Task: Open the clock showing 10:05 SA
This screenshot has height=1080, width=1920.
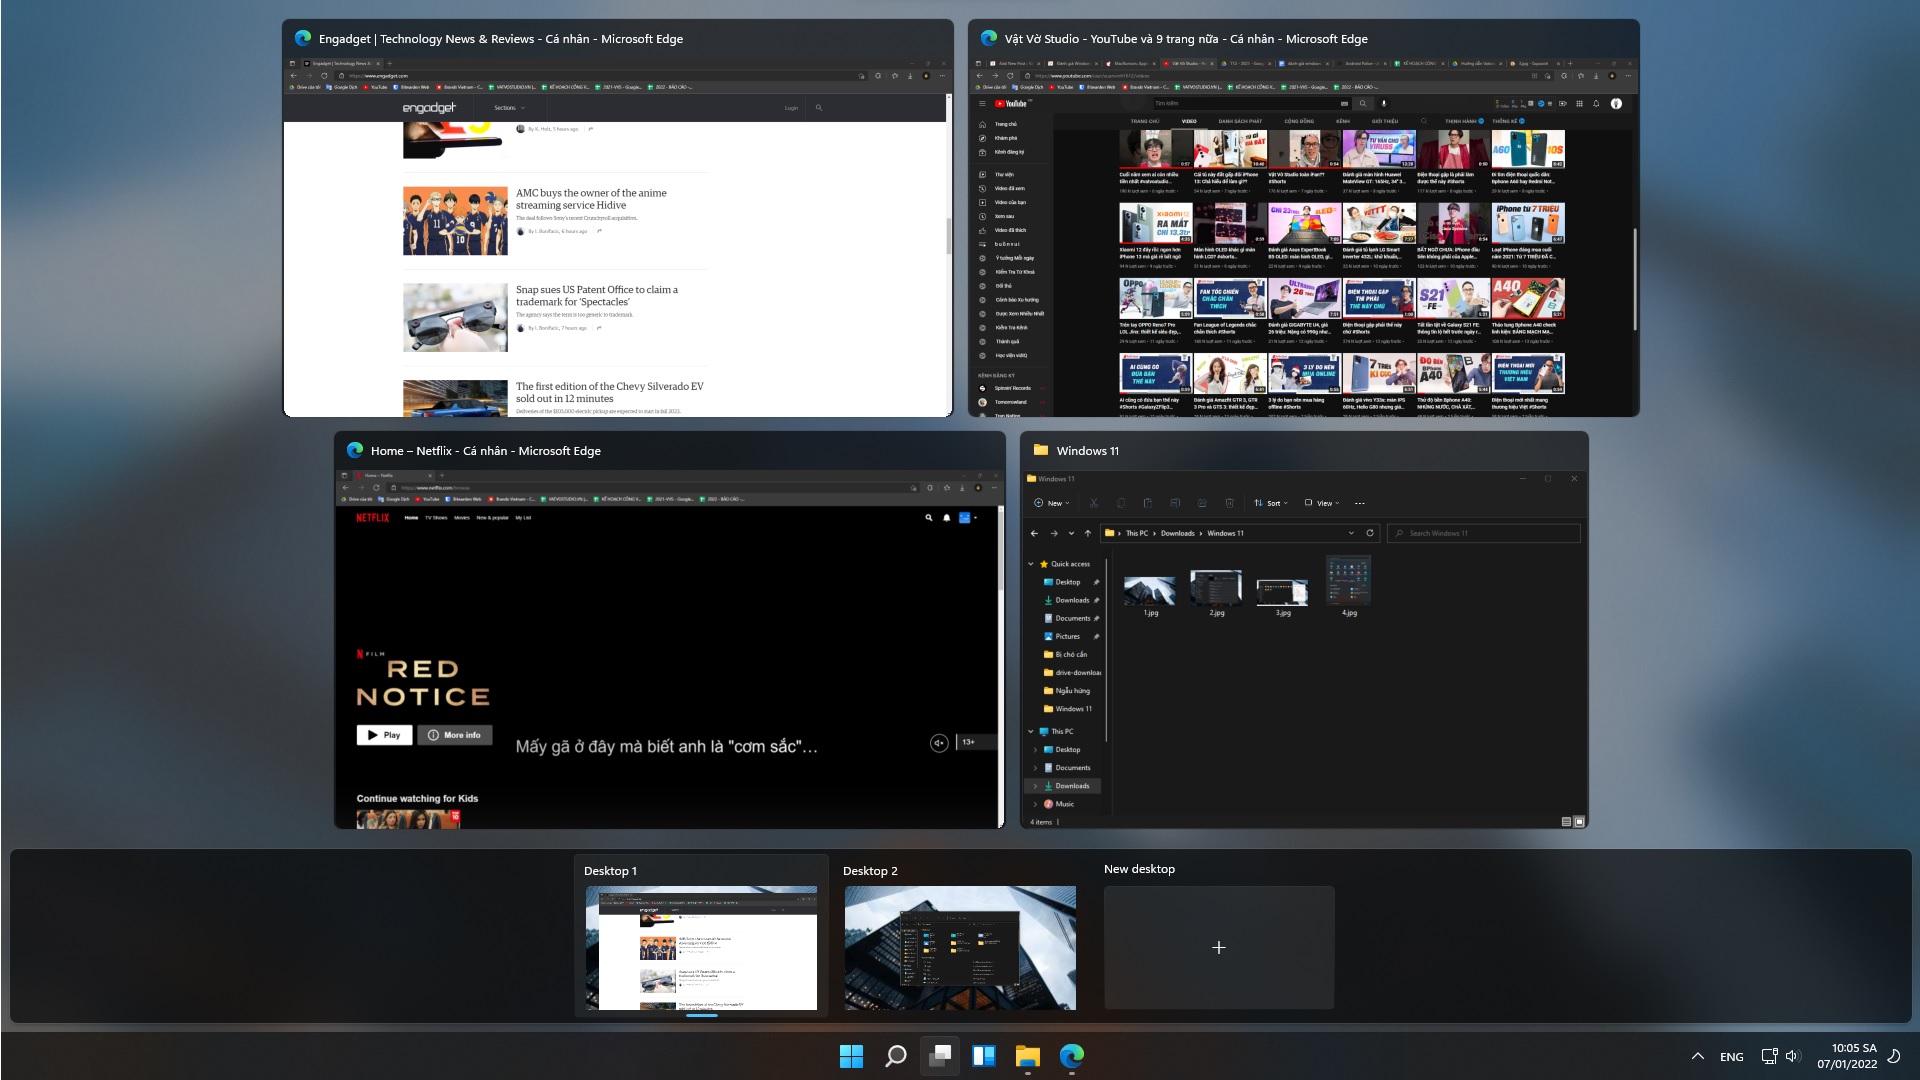Action: tap(1847, 1056)
